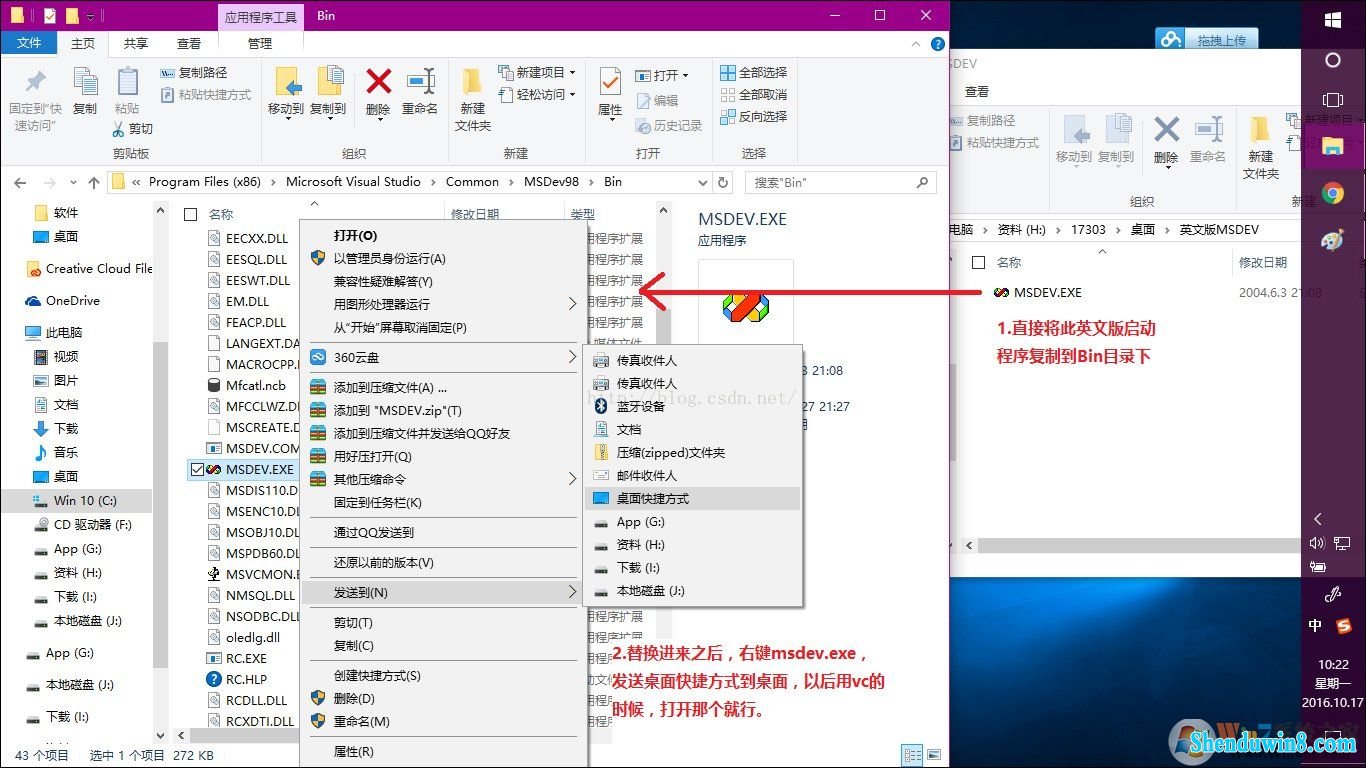1366x768 pixels.
Task: Click the Delete (删除) red X icon in the Bin window
Action: click(378, 81)
